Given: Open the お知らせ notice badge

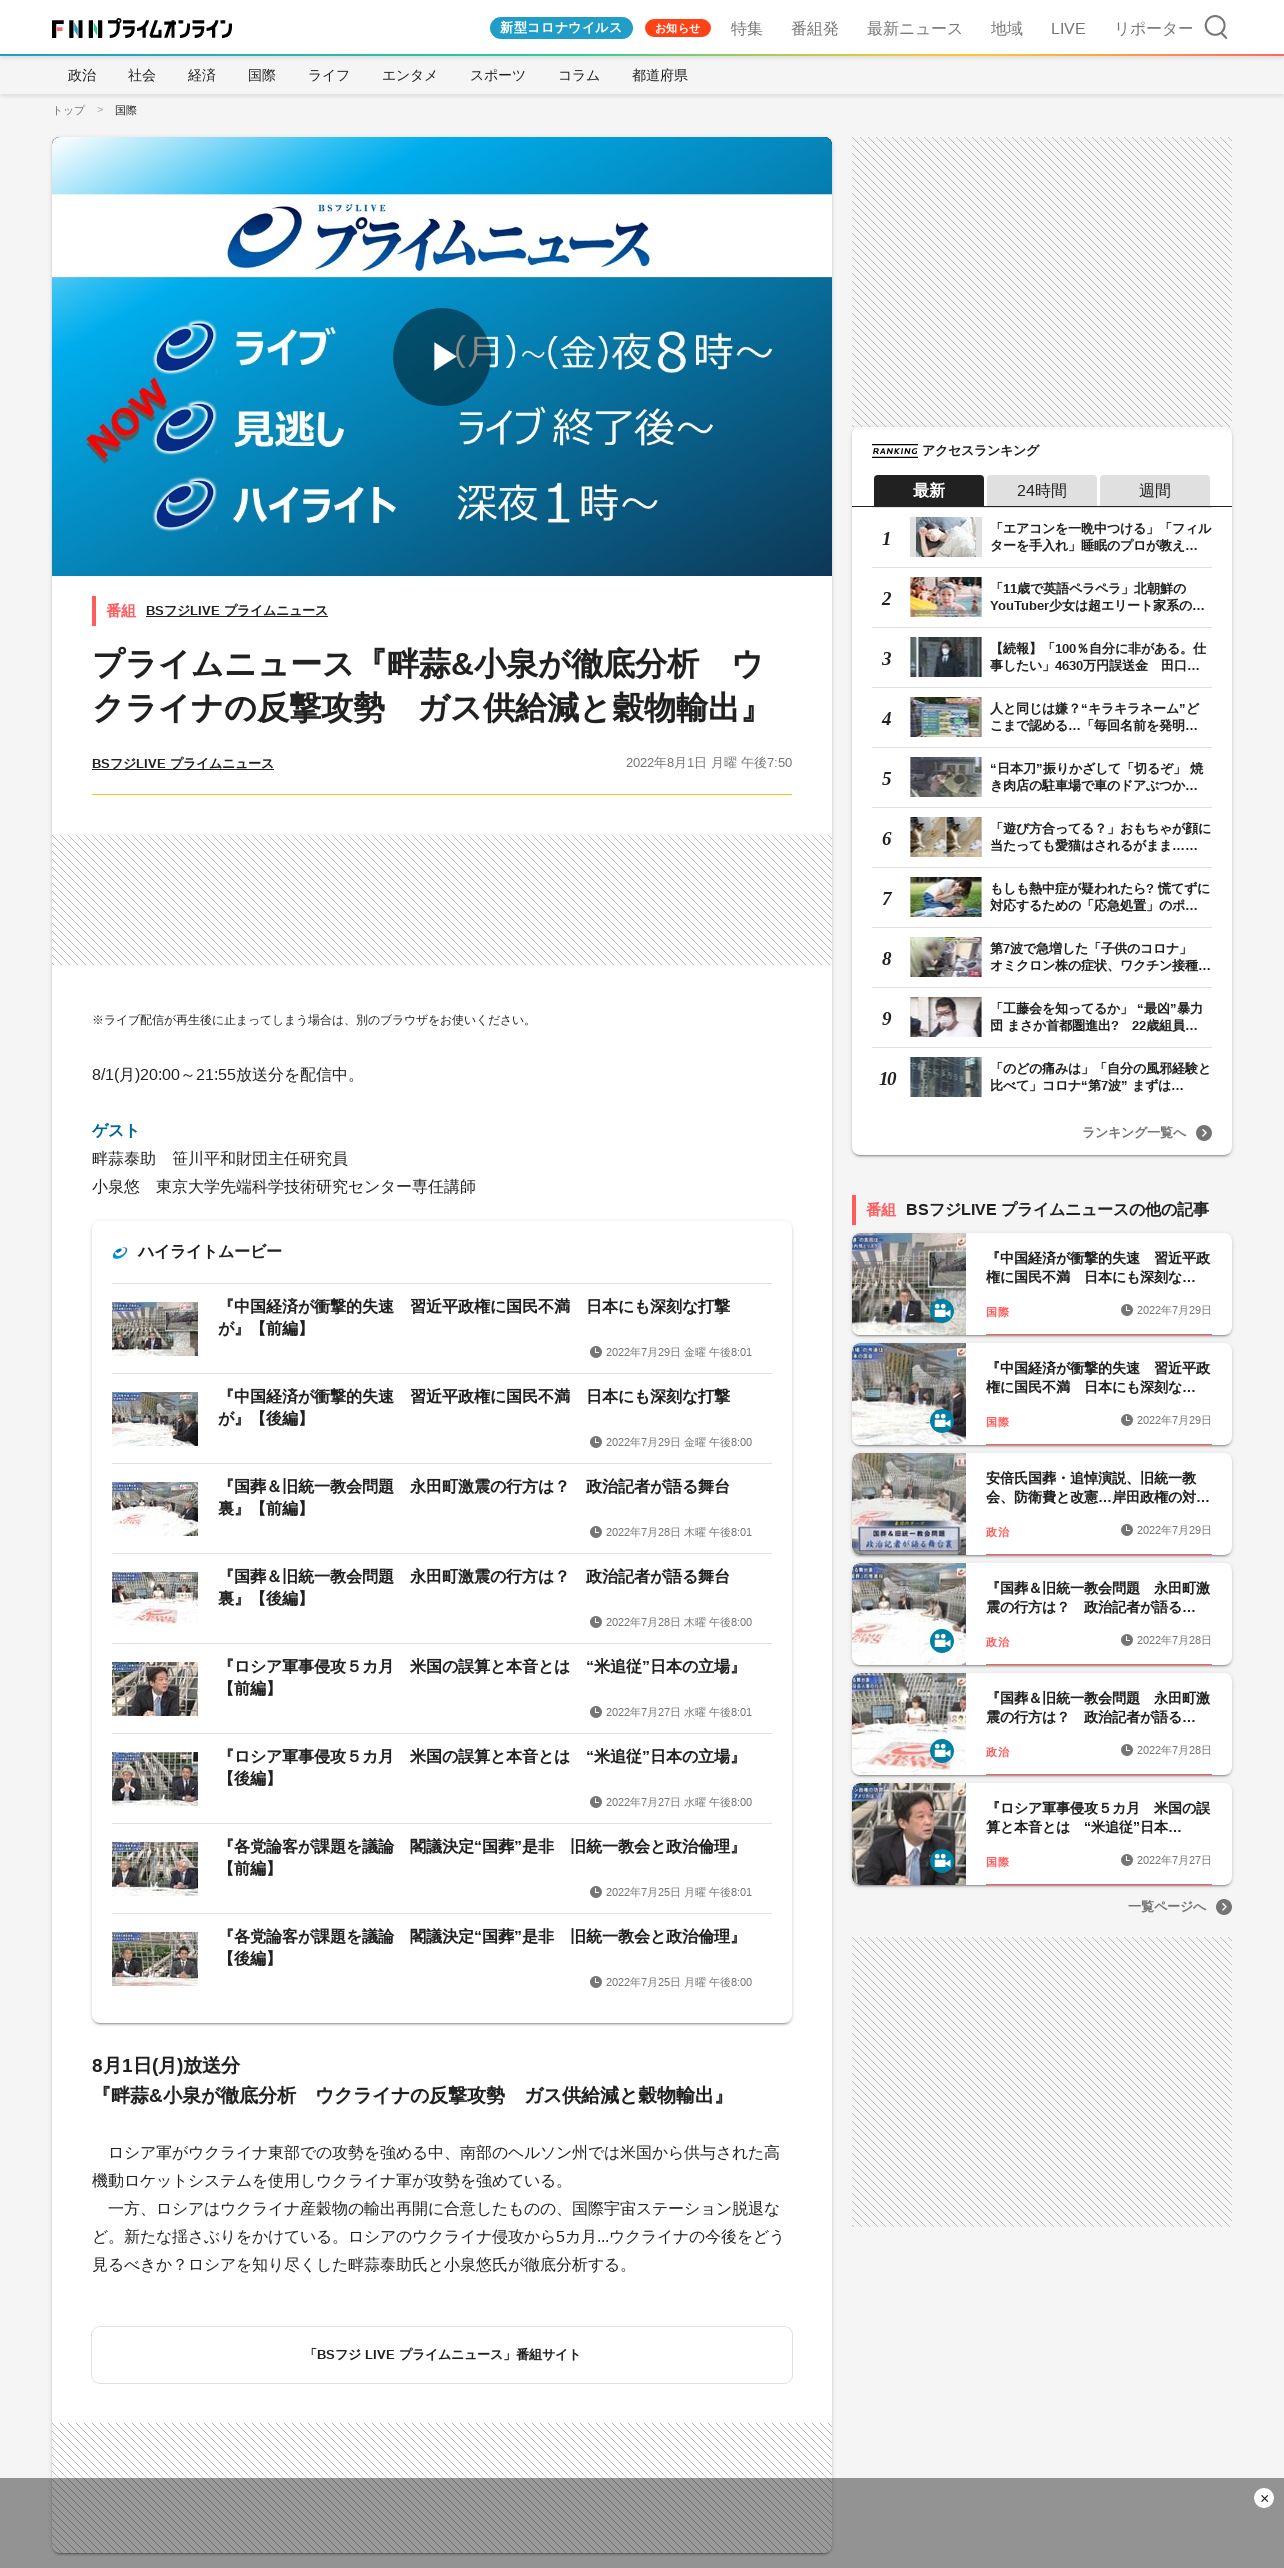Looking at the screenshot, I should 678,28.
